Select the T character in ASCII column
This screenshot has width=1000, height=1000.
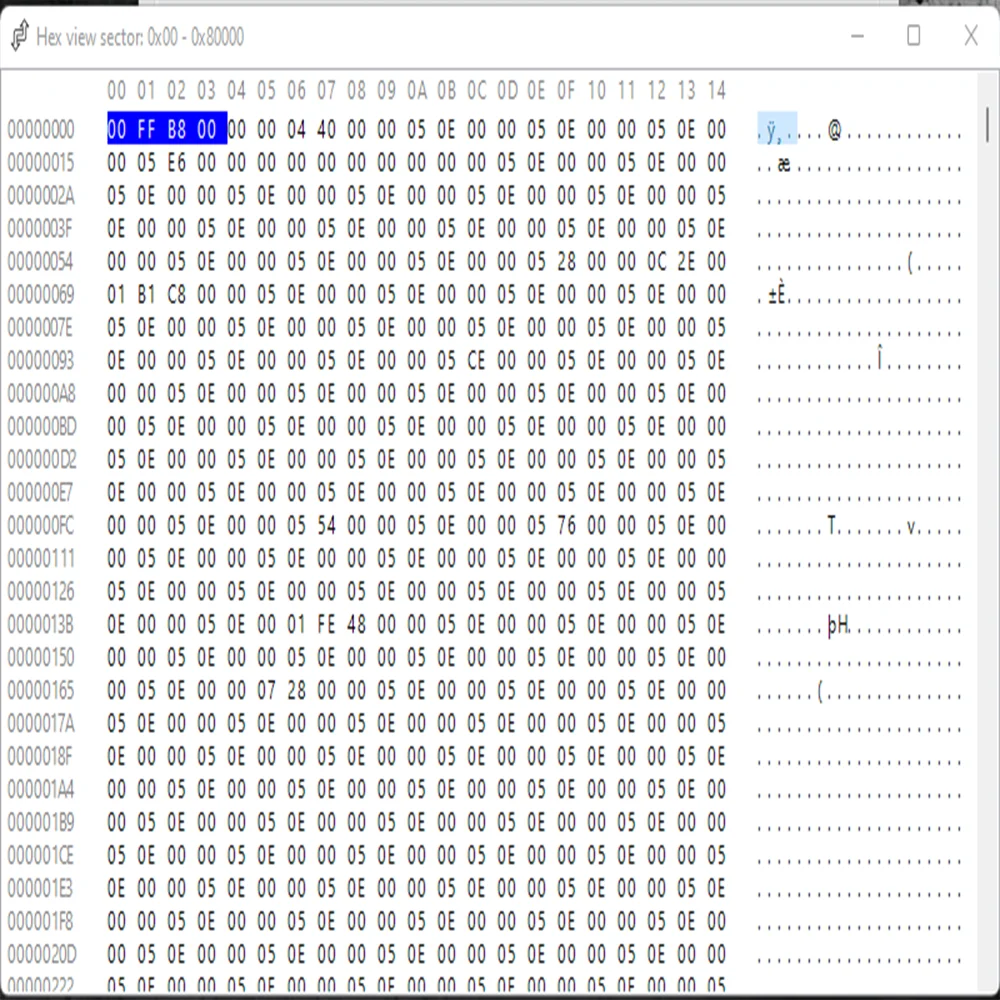[831, 527]
